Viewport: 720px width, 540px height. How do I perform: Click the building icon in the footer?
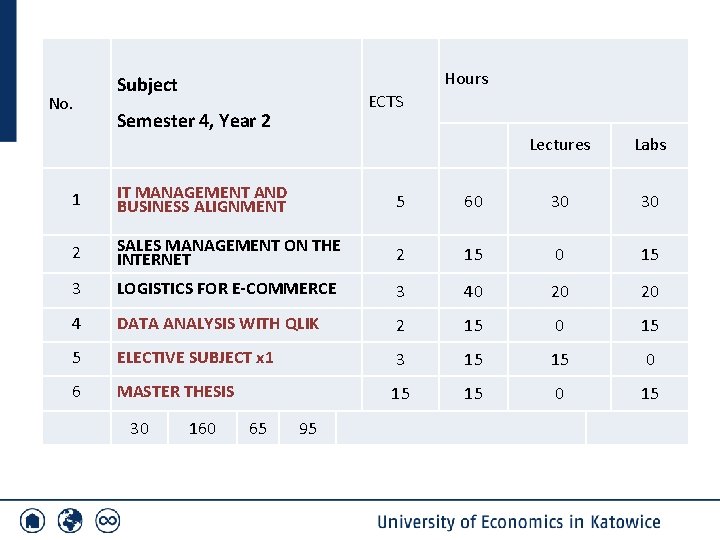[33, 521]
